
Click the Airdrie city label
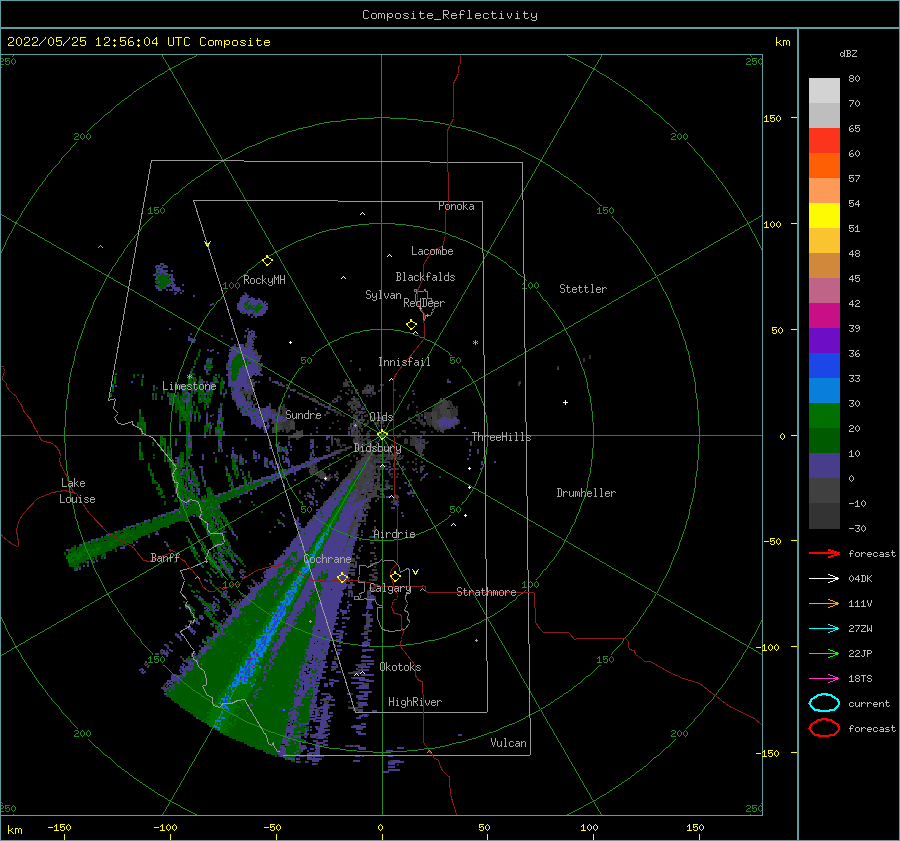point(394,534)
